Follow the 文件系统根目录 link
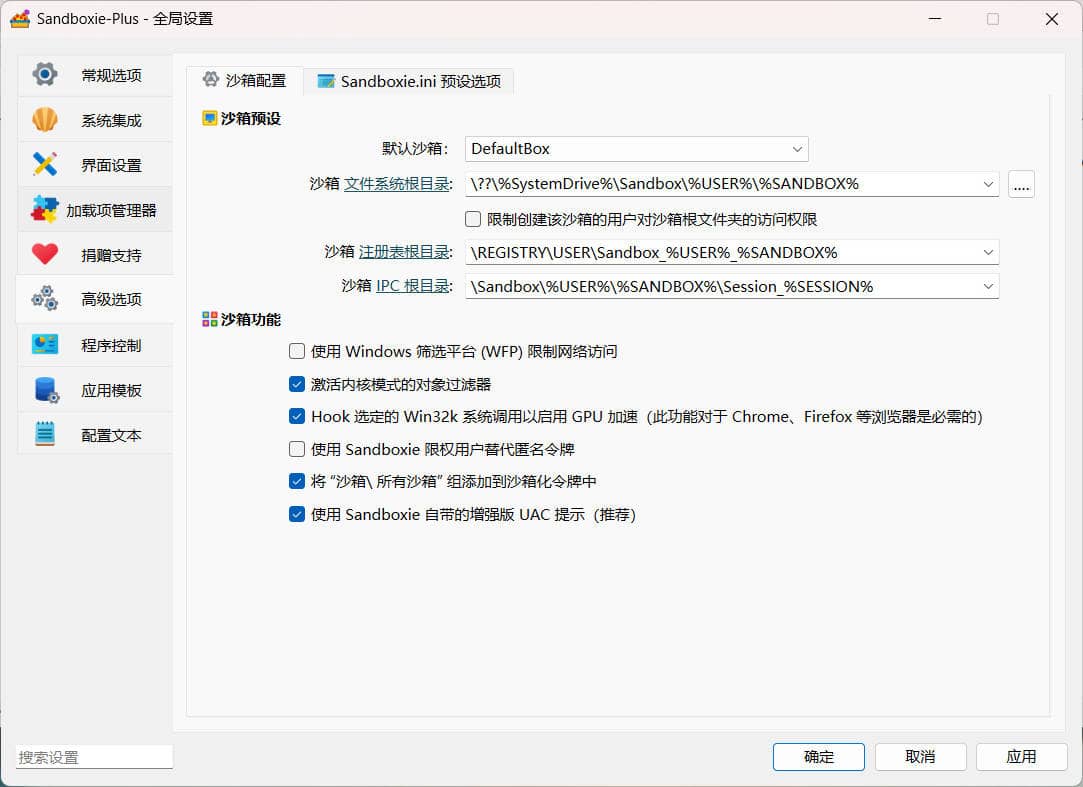This screenshot has height=787, width=1083. [x=397, y=184]
